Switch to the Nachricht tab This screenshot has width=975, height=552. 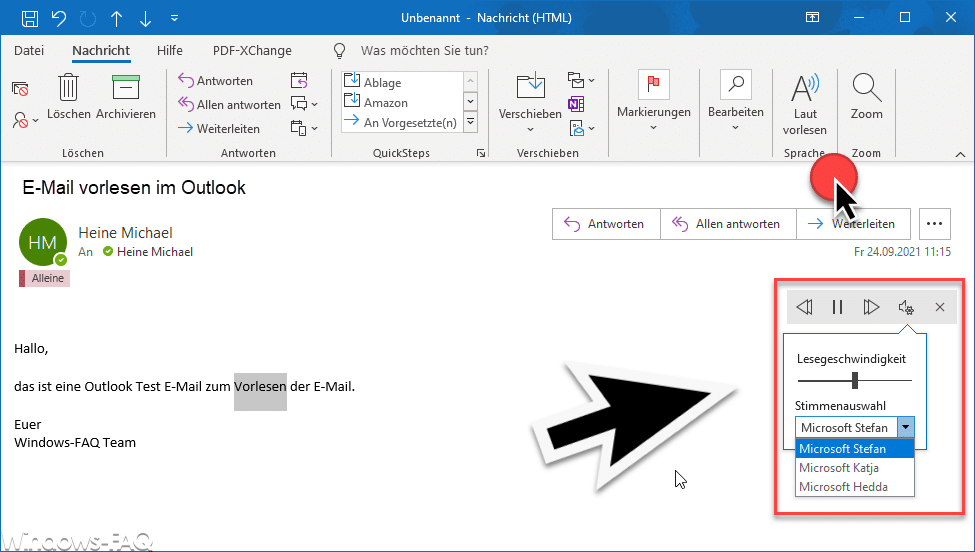[101, 51]
